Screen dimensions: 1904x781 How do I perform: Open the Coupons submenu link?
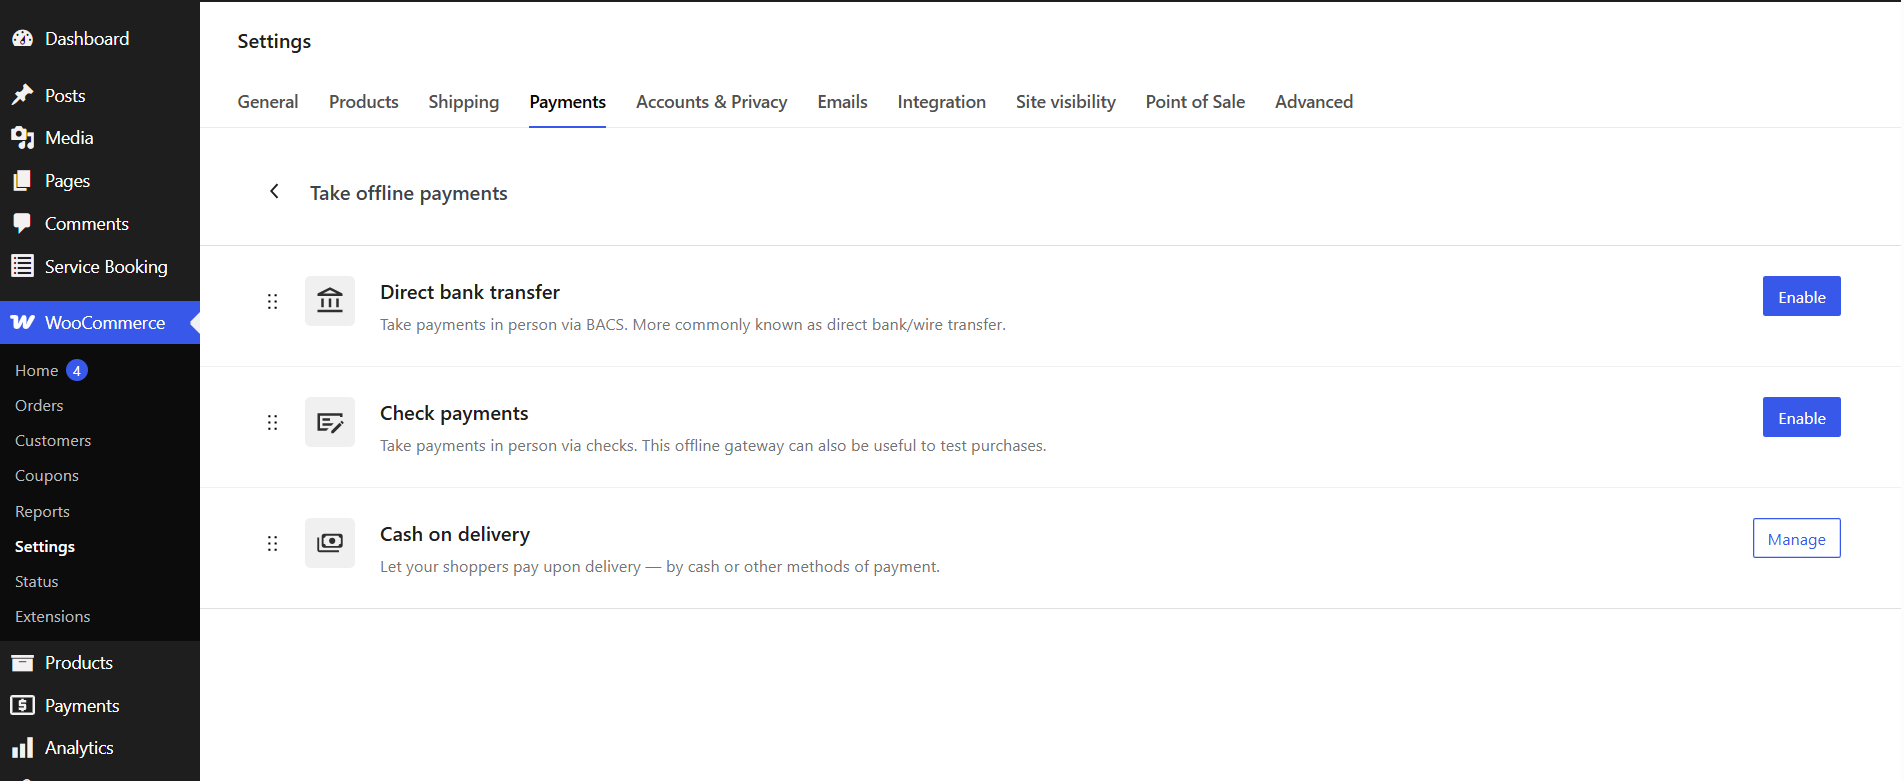[x=47, y=476]
